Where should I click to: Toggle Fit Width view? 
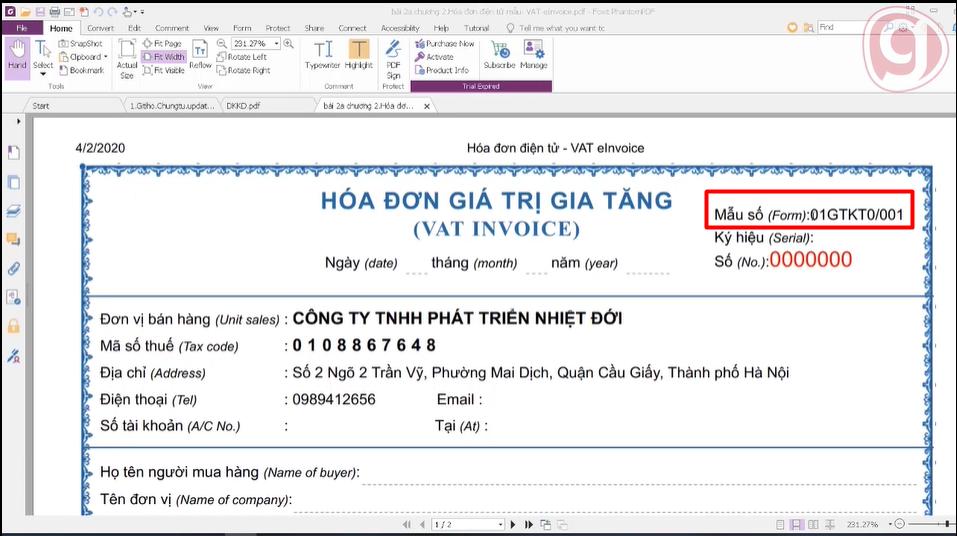pos(163,57)
